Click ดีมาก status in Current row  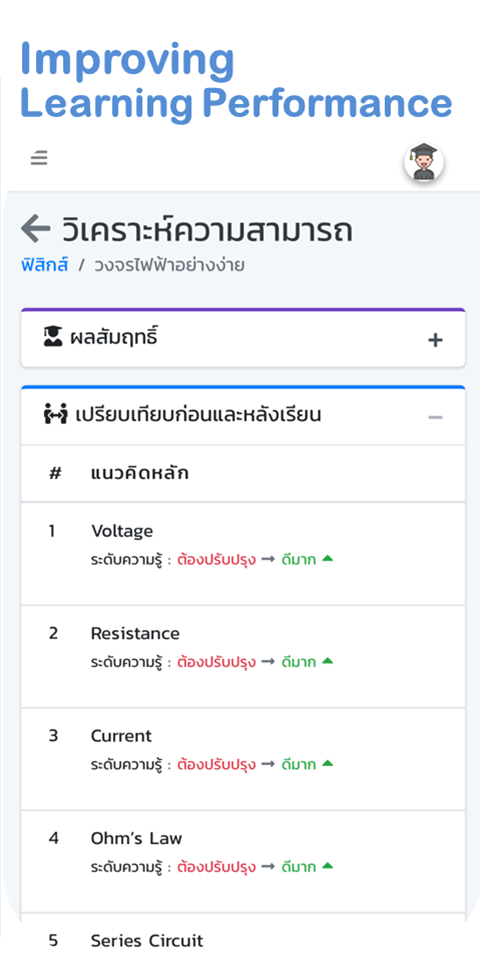[298, 764]
